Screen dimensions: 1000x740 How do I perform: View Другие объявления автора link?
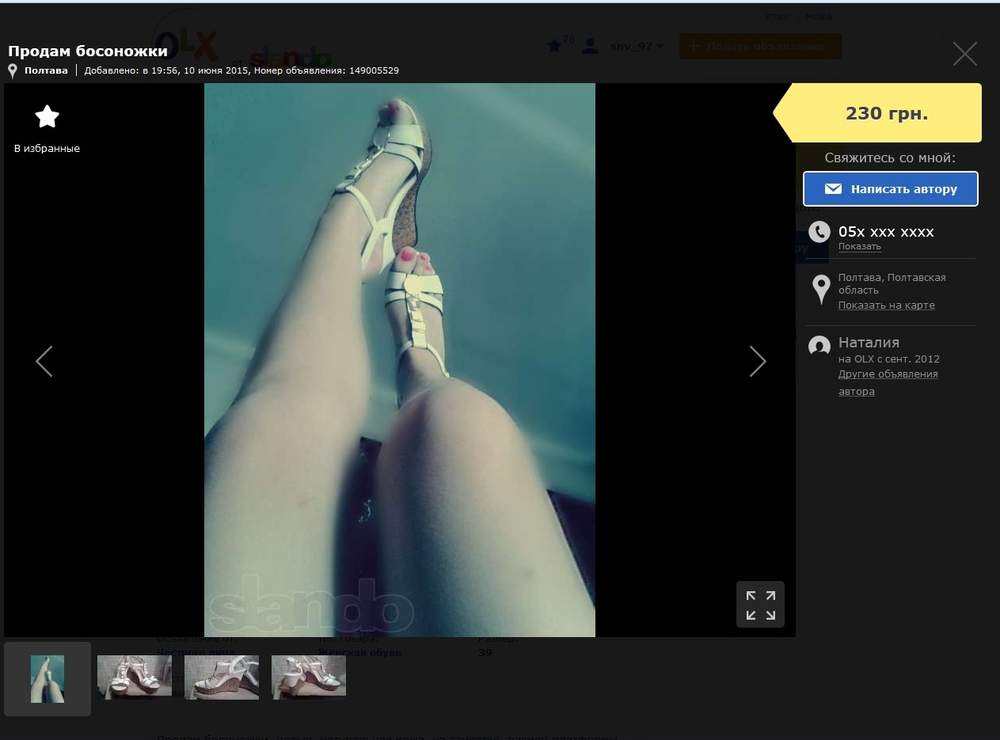coord(888,383)
